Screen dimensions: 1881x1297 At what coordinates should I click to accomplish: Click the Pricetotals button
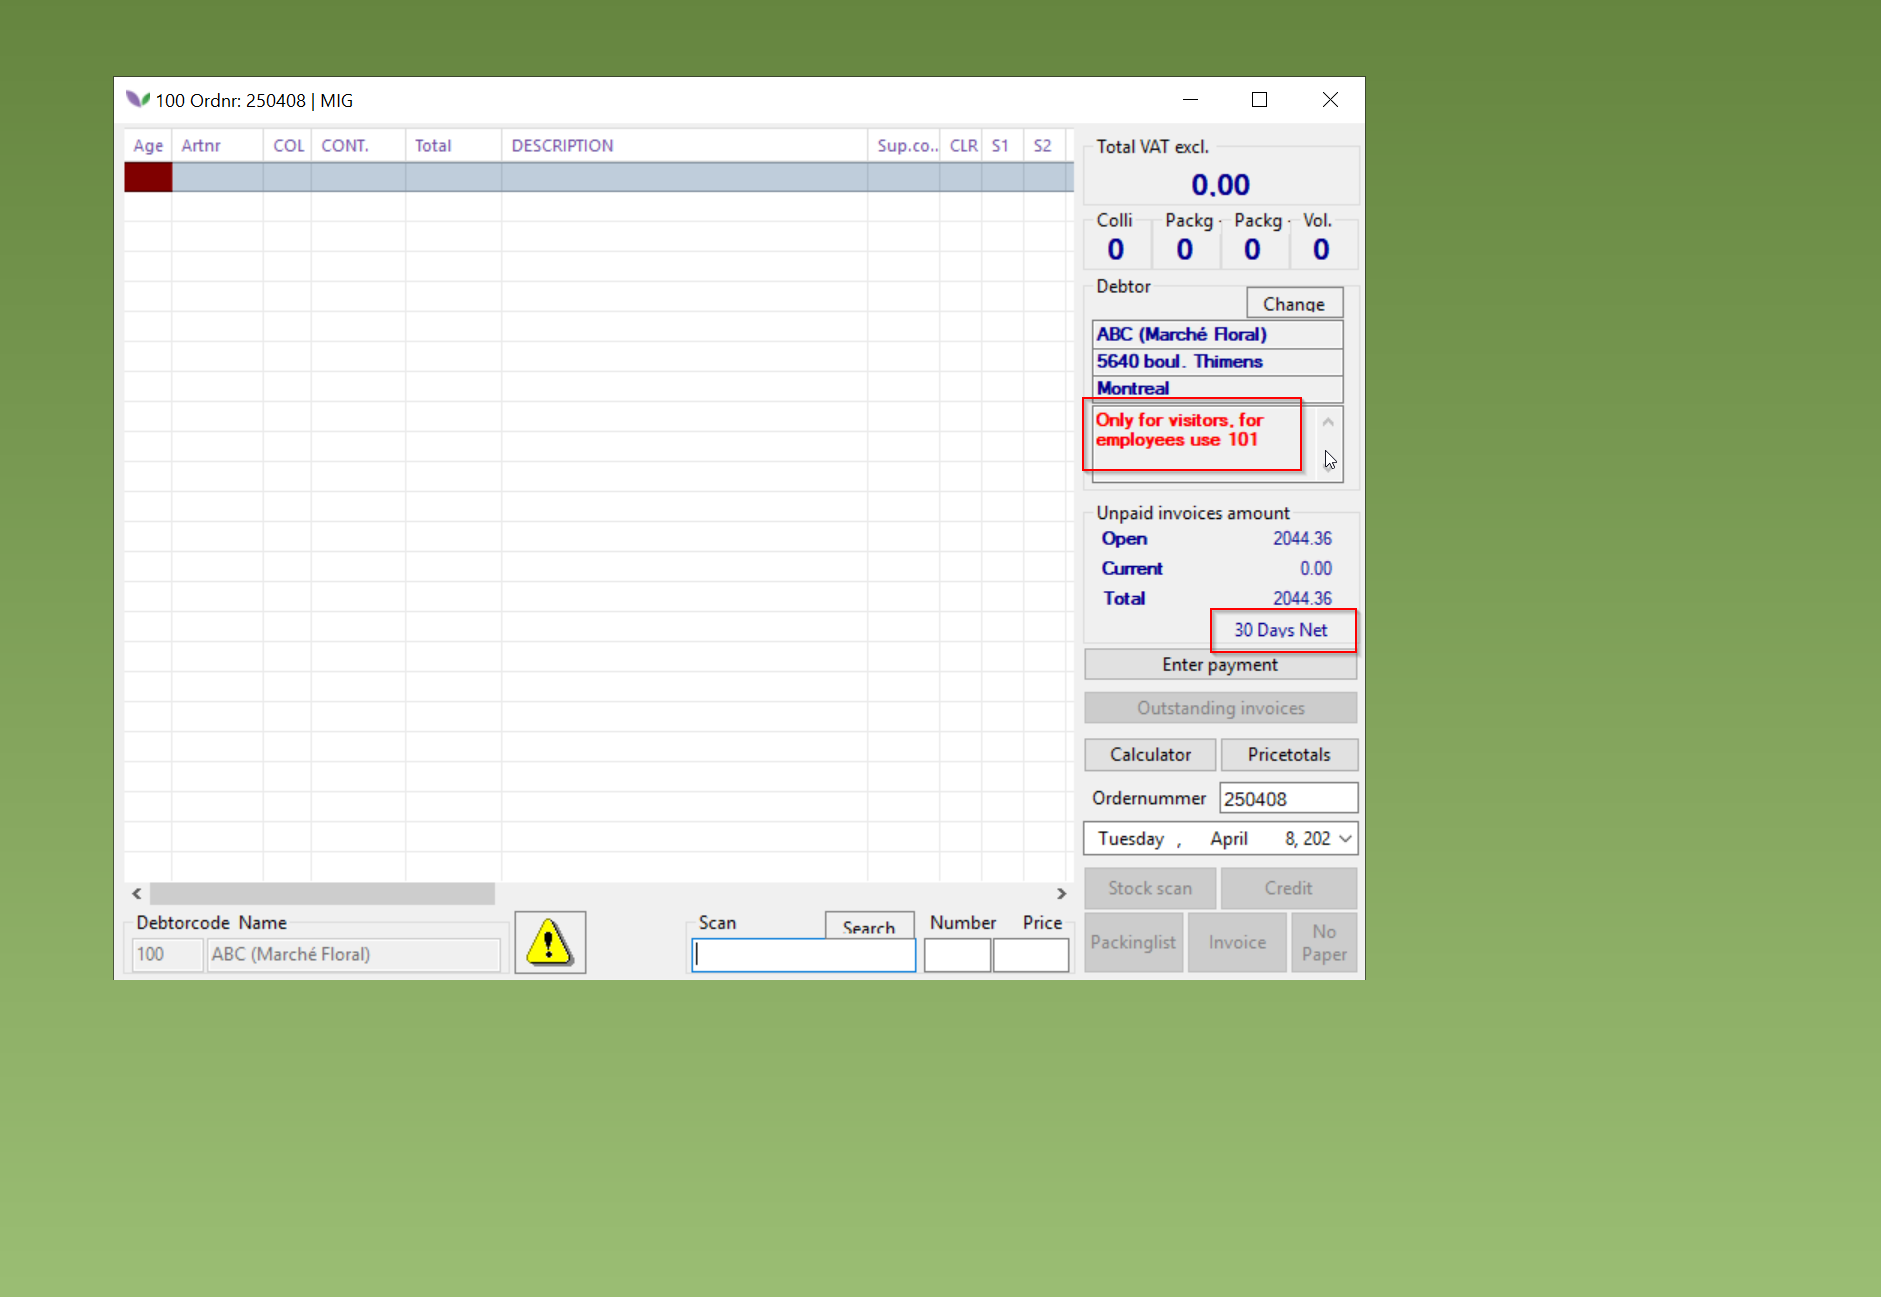click(x=1288, y=755)
